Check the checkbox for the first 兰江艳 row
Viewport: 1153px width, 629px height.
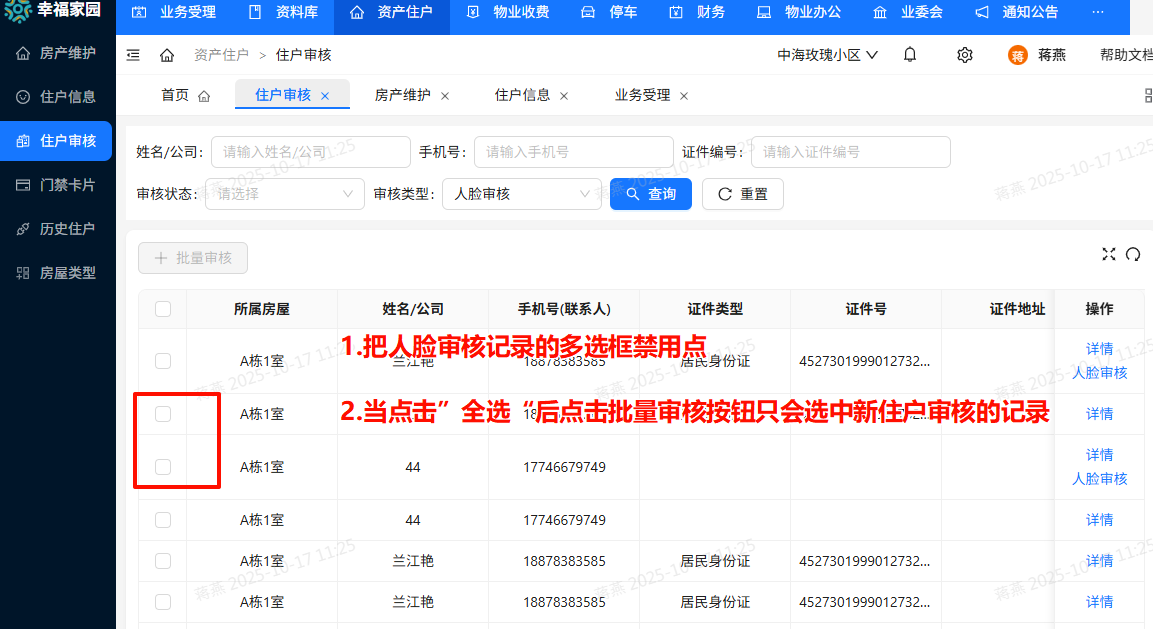tap(162, 361)
